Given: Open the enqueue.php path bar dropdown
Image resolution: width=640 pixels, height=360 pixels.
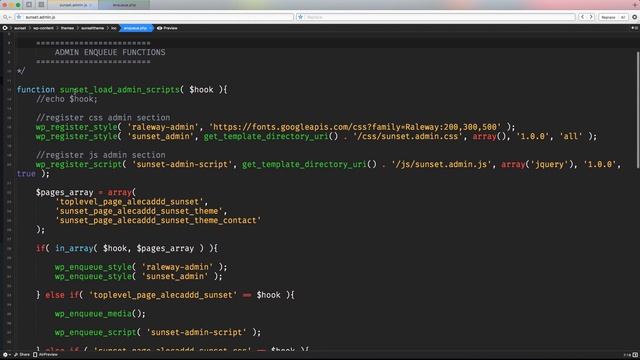Looking at the screenshot, I should (x=136, y=28).
